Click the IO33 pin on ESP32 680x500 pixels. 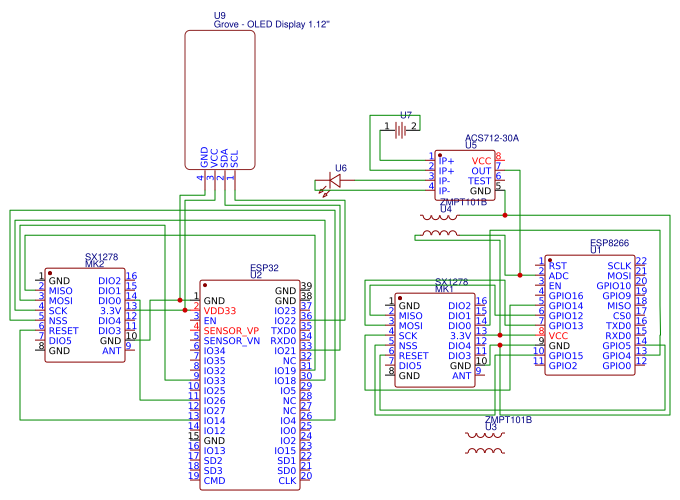[x=214, y=380]
